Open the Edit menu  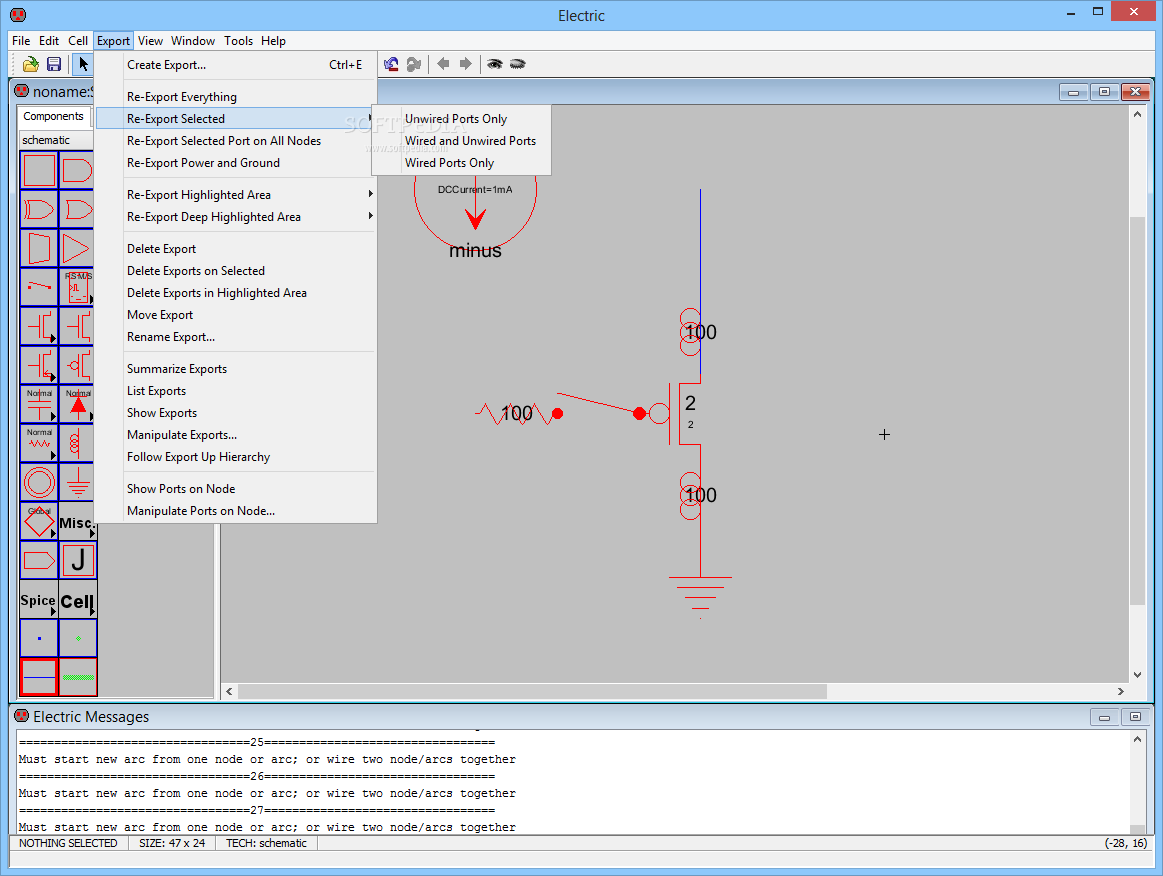click(49, 41)
